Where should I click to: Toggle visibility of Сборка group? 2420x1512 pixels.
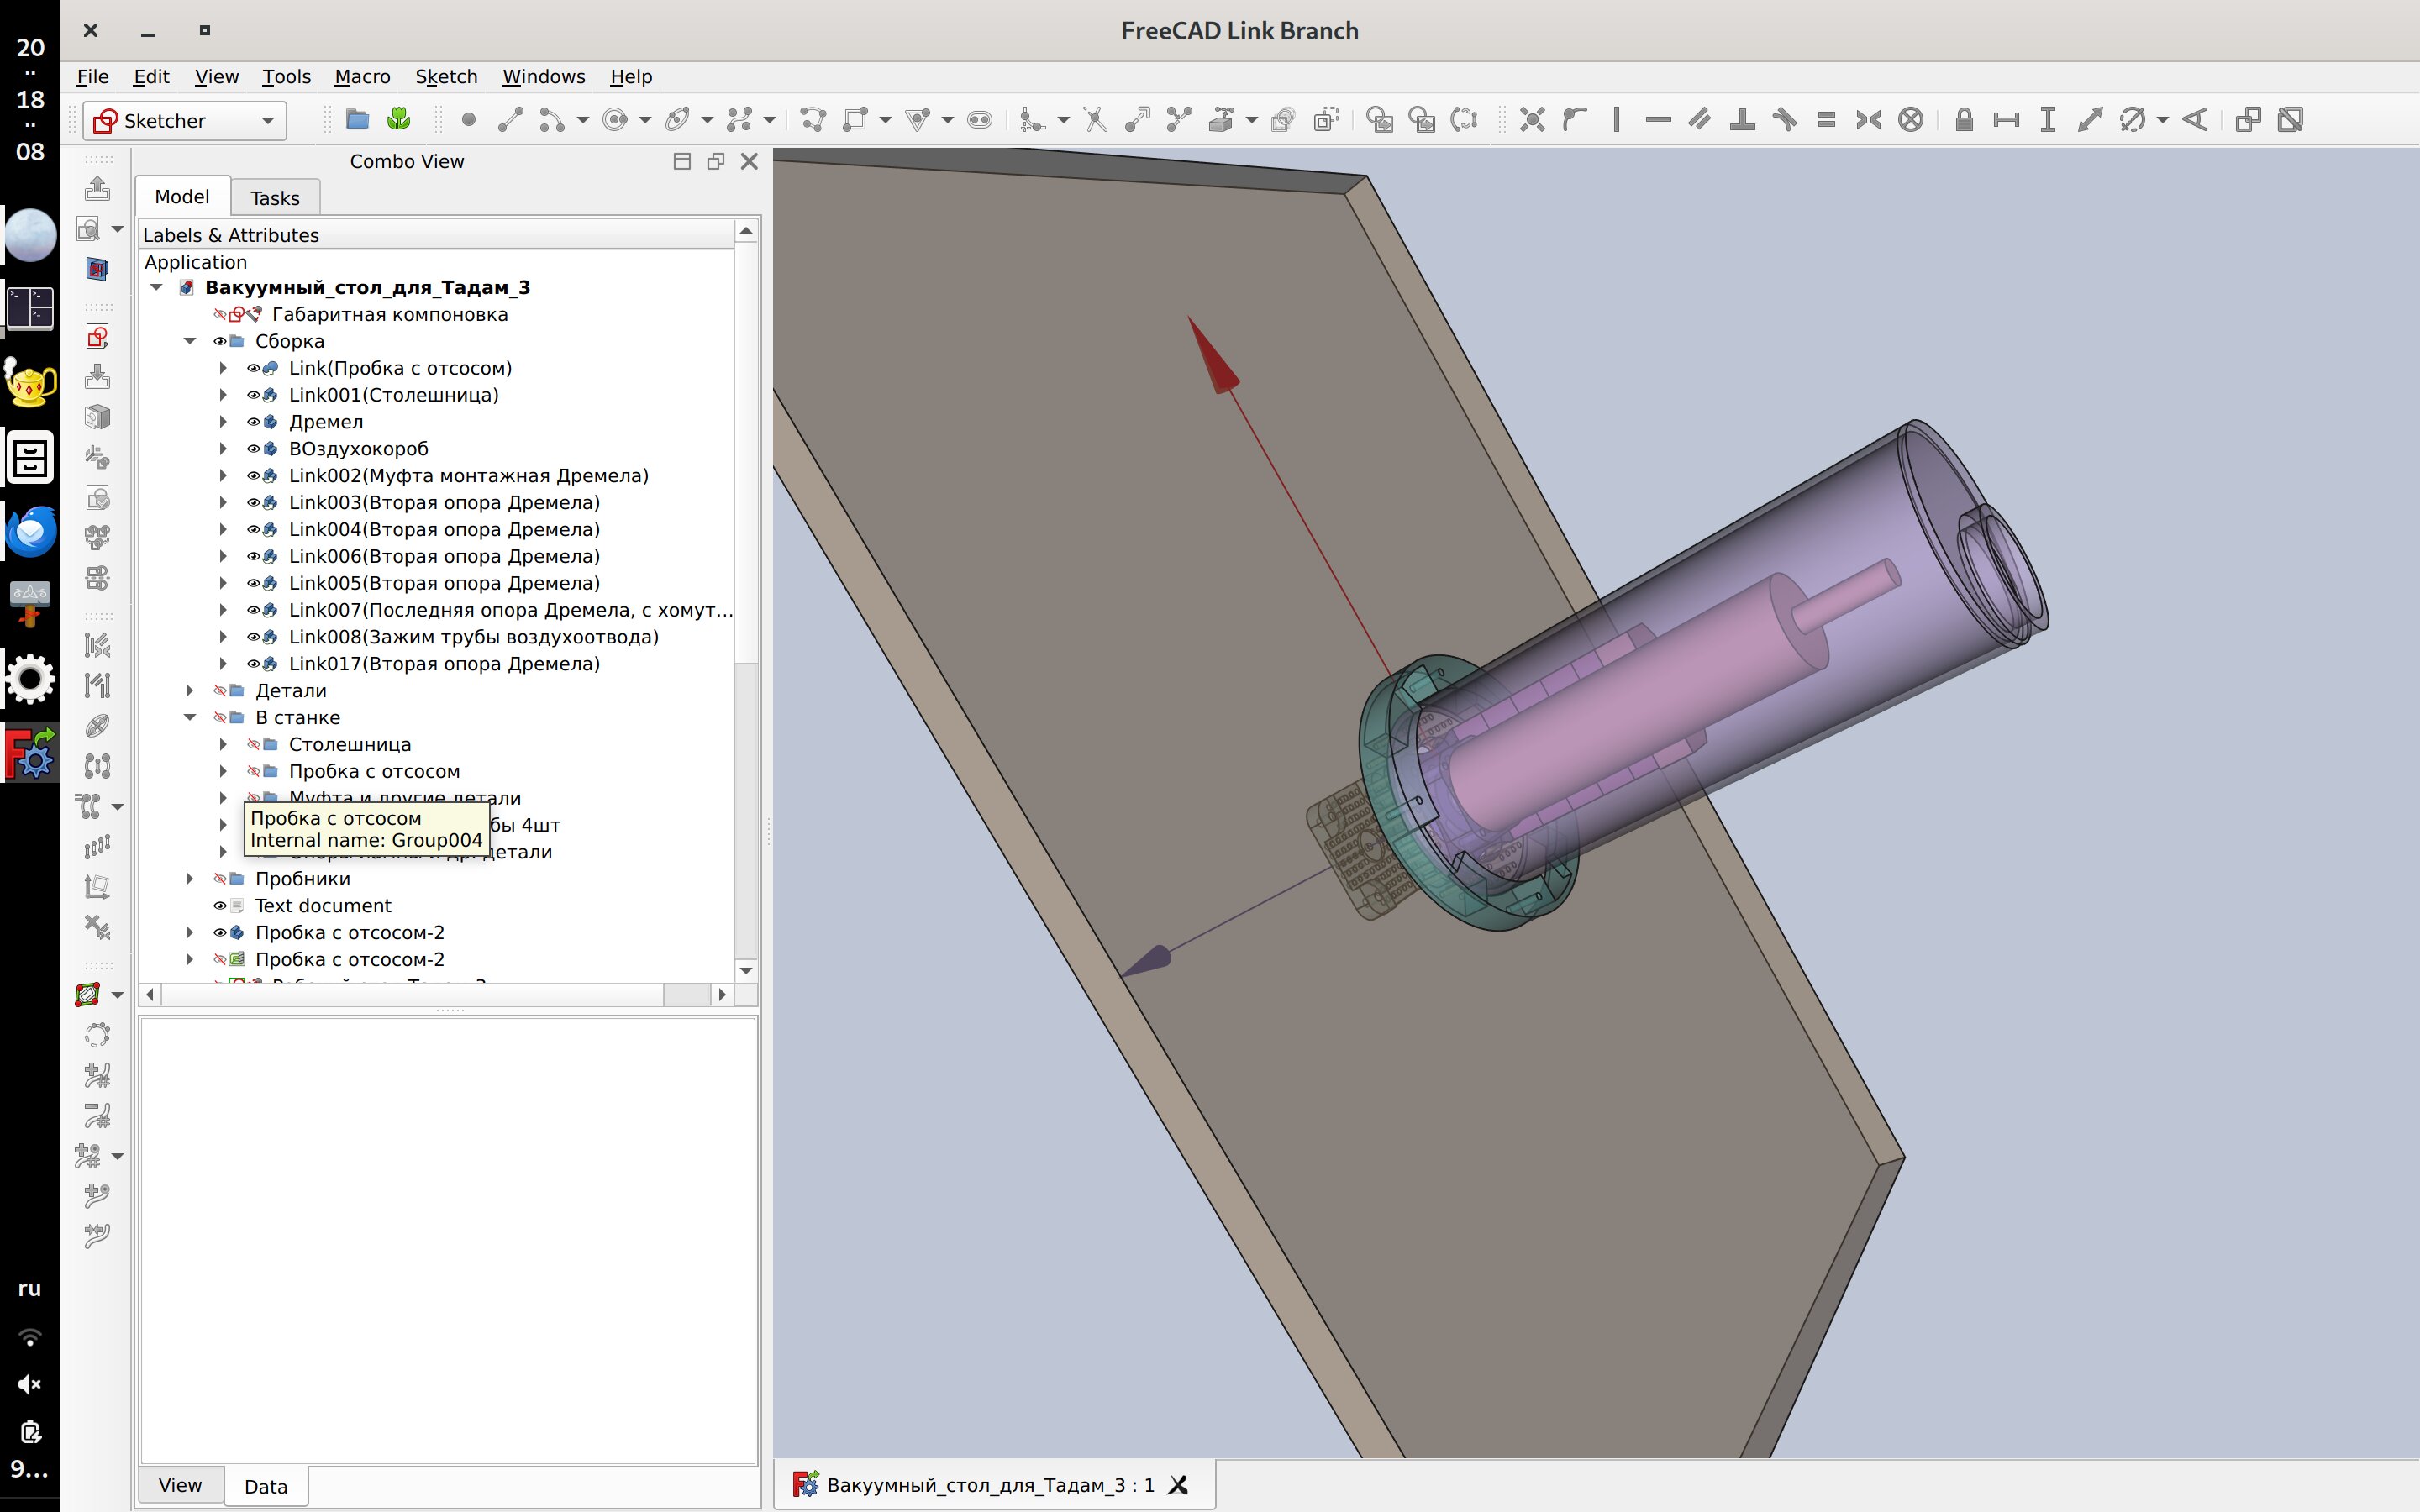pyautogui.click(x=219, y=341)
